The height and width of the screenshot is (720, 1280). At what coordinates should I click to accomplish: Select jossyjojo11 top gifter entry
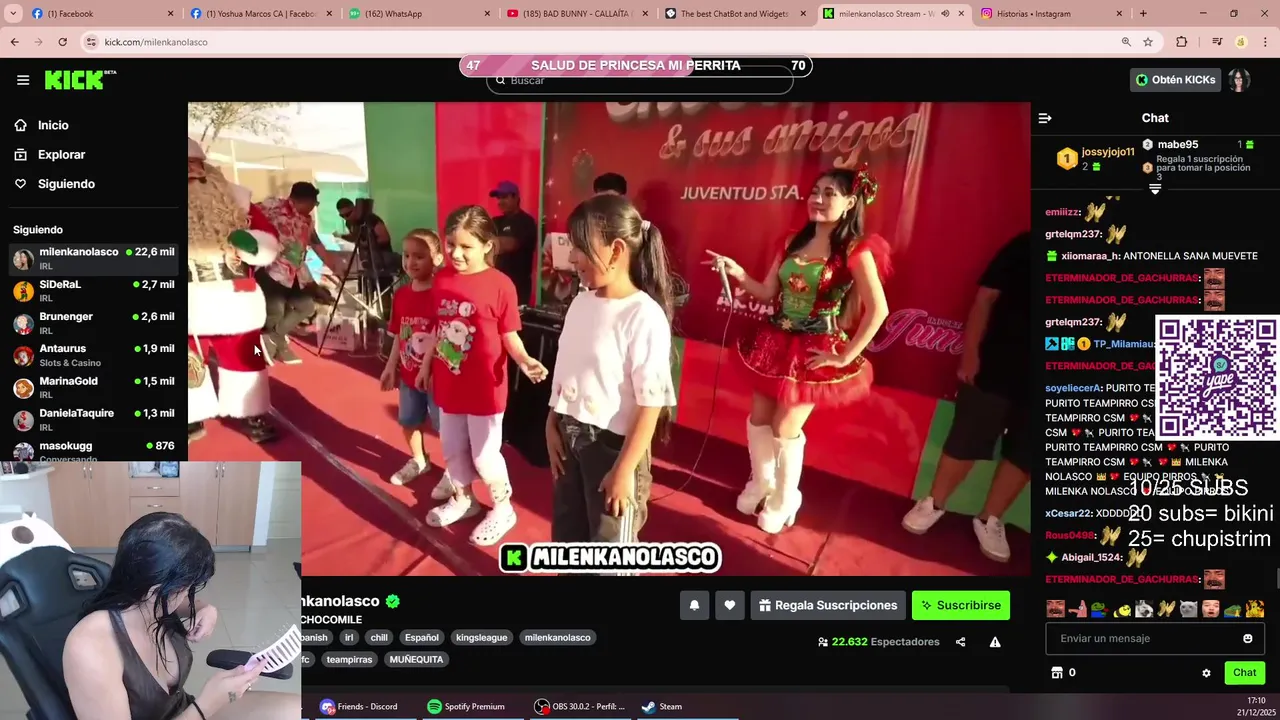coord(1096,159)
